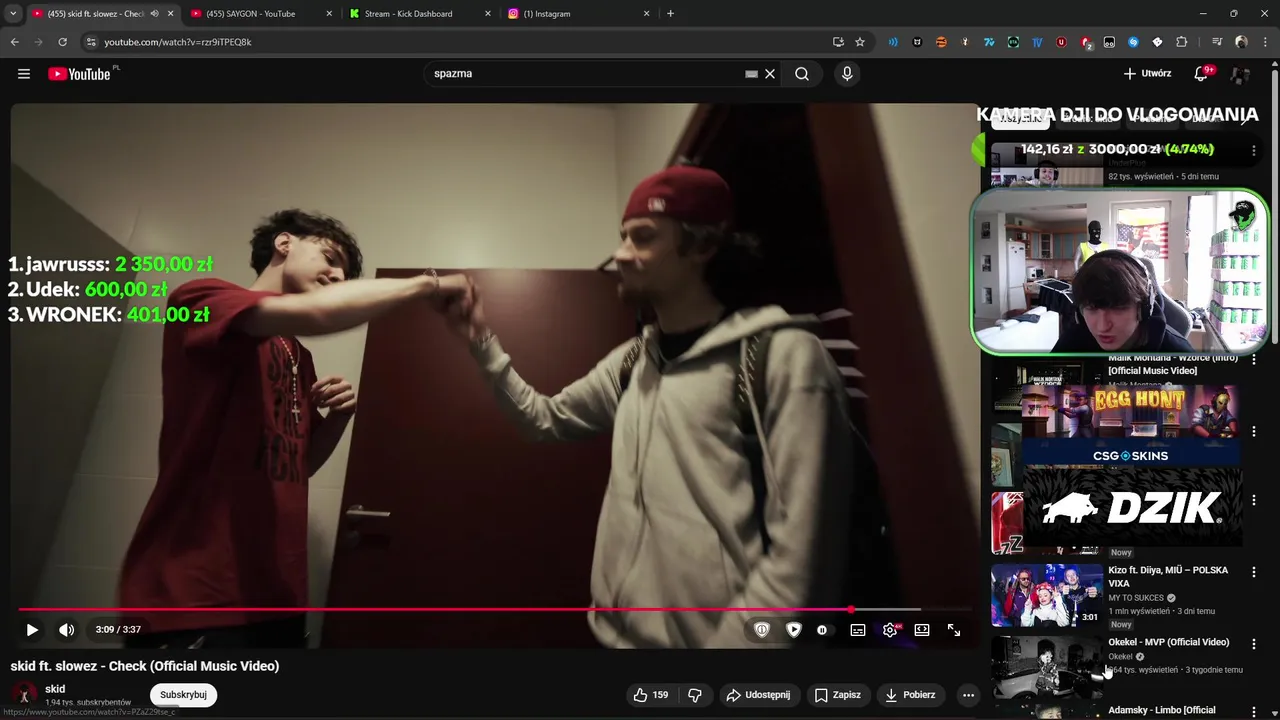Open the puzzle-piece extensions menu

[1181, 42]
